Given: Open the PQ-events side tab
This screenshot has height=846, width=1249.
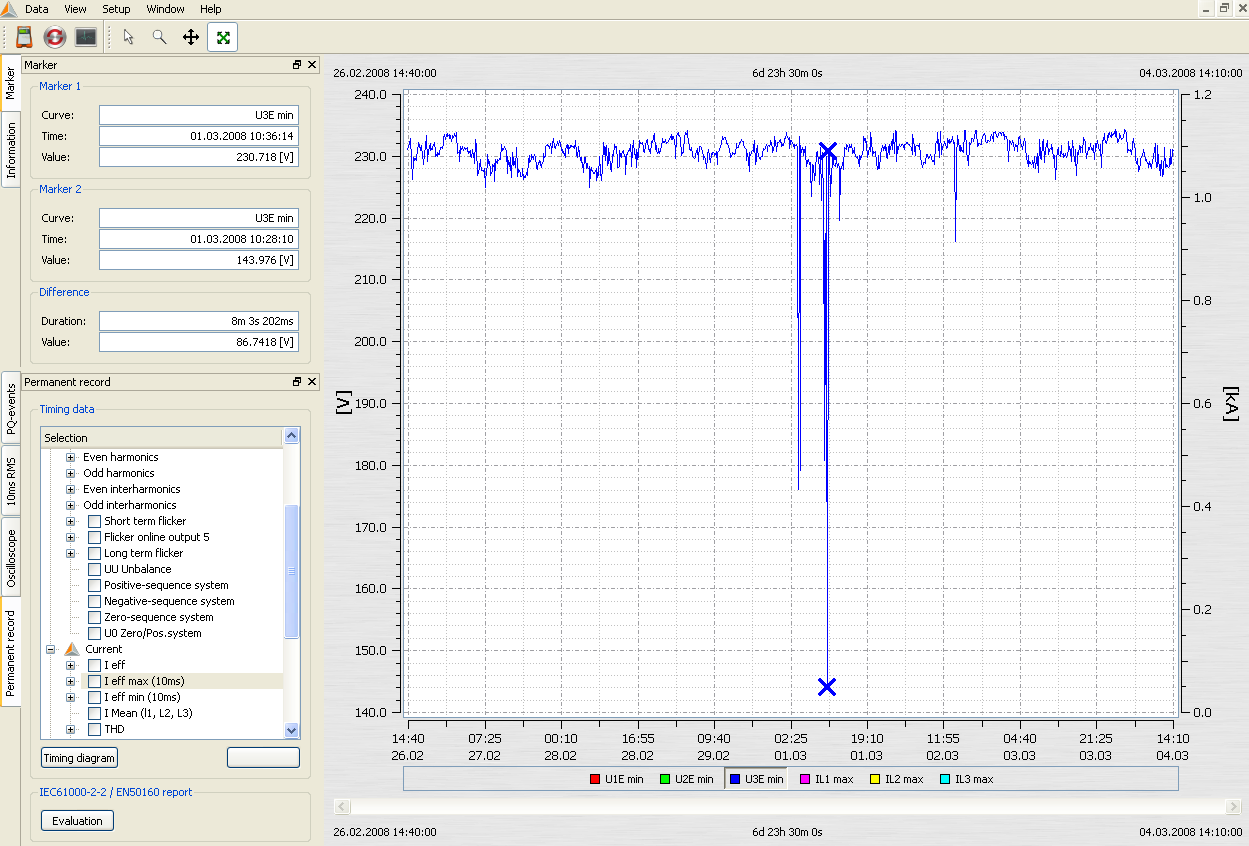Looking at the screenshot, I should tap(10, 407).
